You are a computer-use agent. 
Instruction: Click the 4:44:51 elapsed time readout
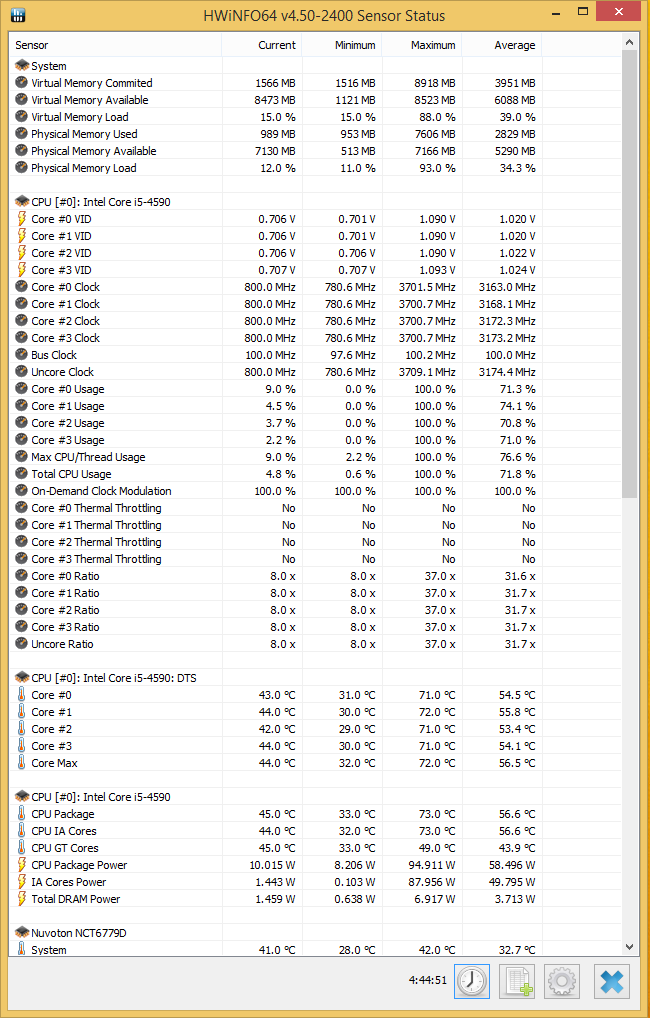point(428,980)
